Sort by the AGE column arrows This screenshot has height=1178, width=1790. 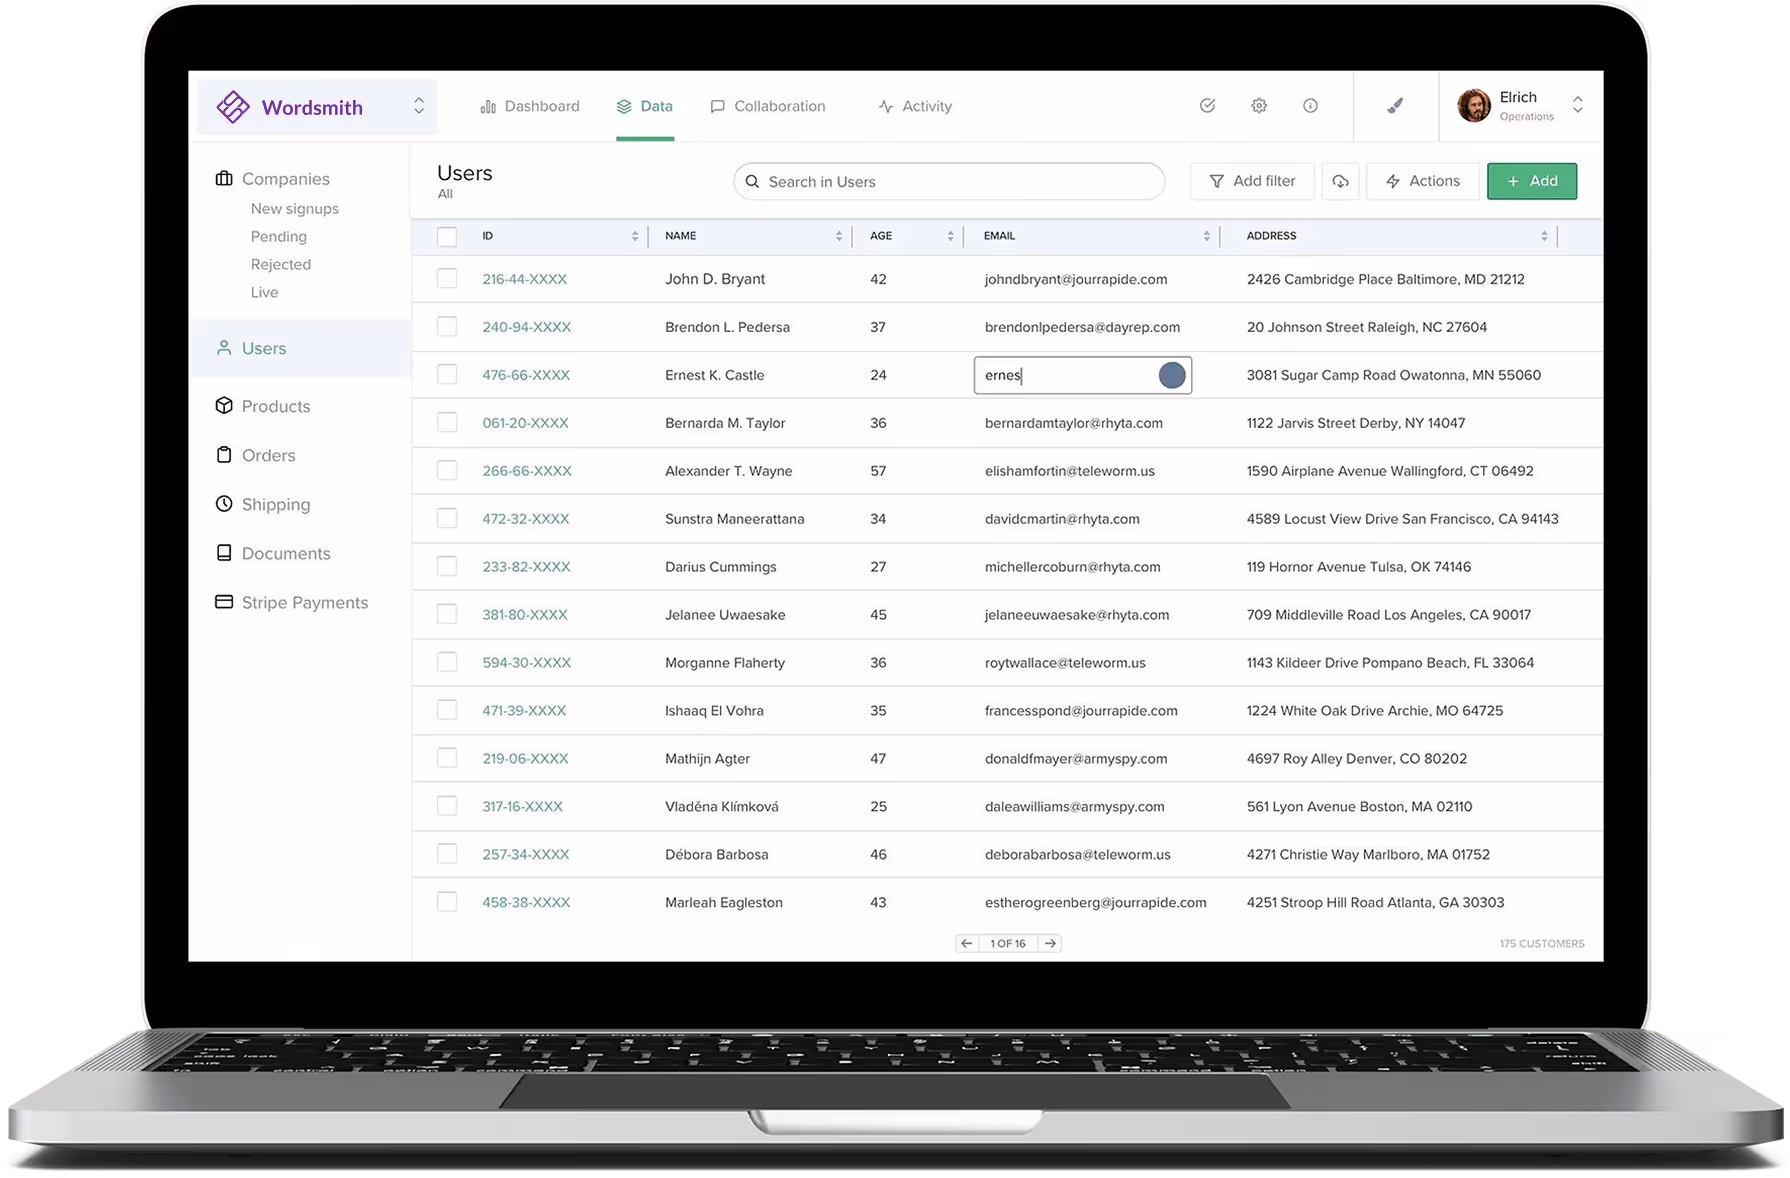(x=950, y=236)
